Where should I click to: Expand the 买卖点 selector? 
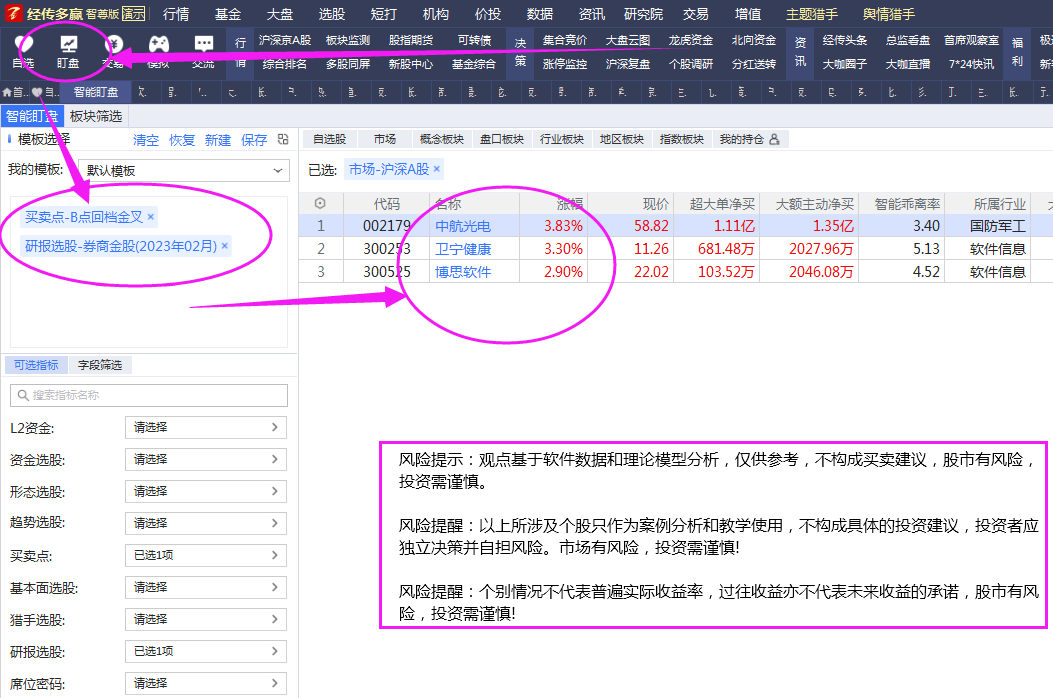(x=205, y=555)
